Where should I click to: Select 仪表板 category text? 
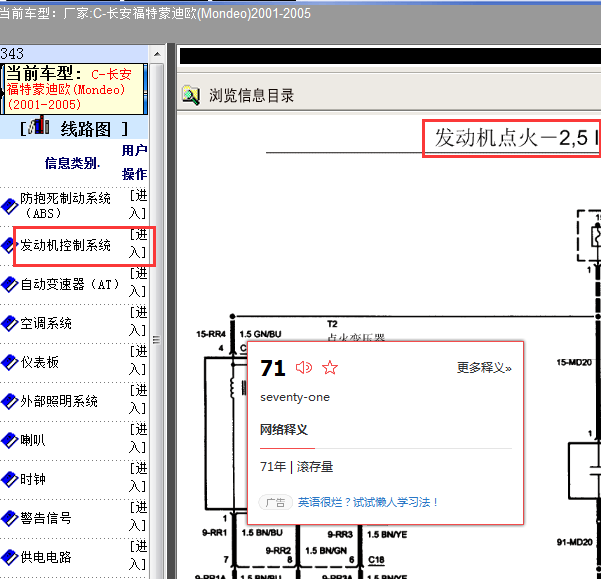(39, 362)
